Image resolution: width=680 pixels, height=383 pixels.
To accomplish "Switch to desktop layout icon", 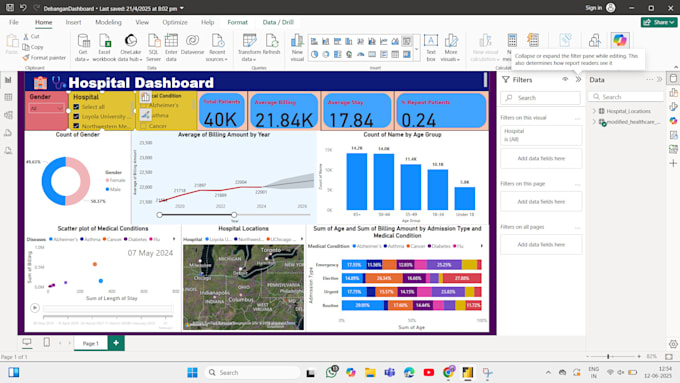I will [x=27, y=342].
